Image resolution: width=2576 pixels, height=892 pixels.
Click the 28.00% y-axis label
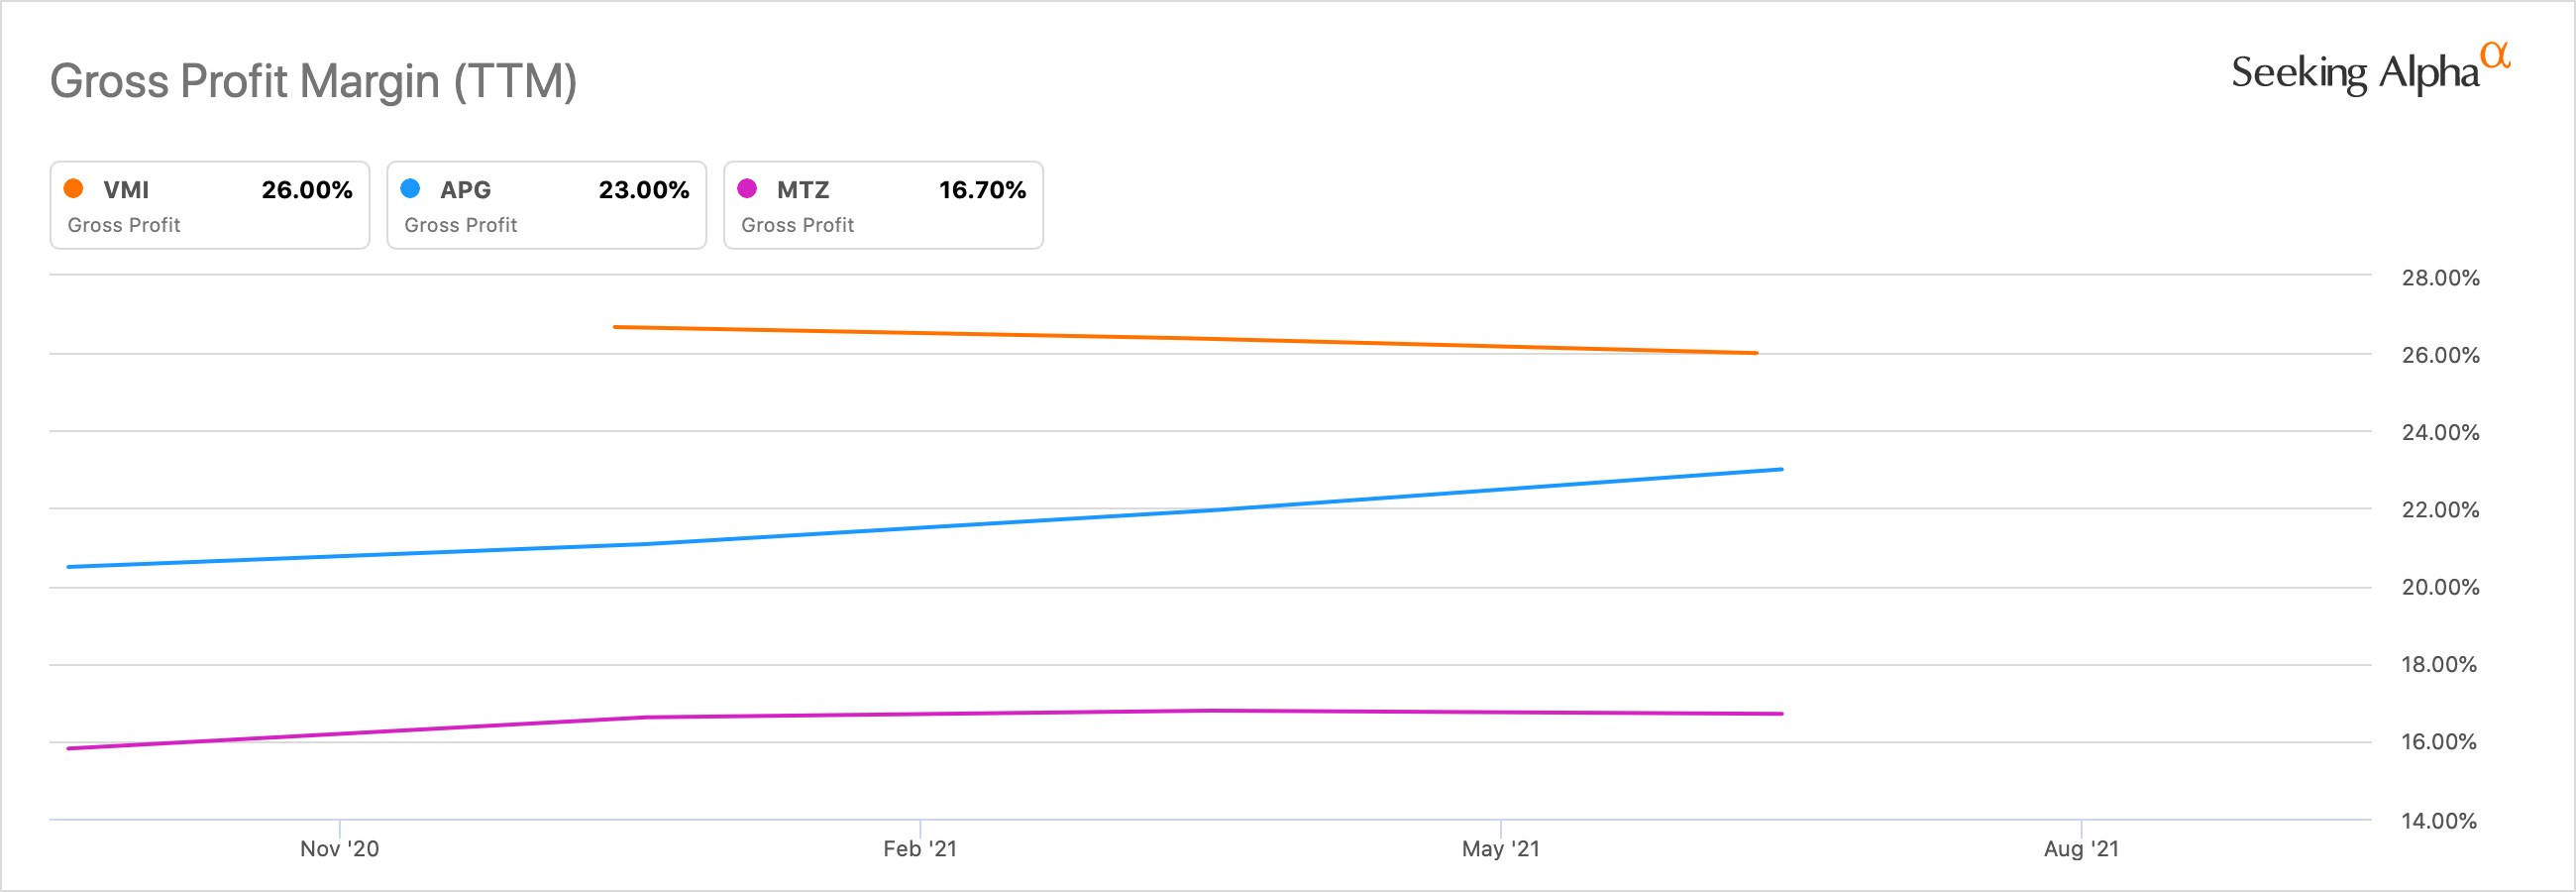point(2440,278)
